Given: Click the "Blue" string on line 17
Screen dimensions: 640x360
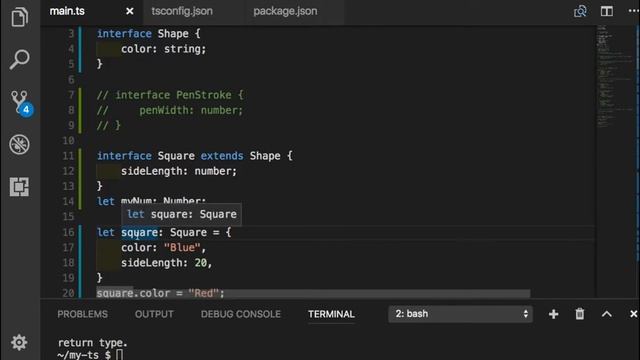Looking at the screenshot, I should click(x=182, y=248).
